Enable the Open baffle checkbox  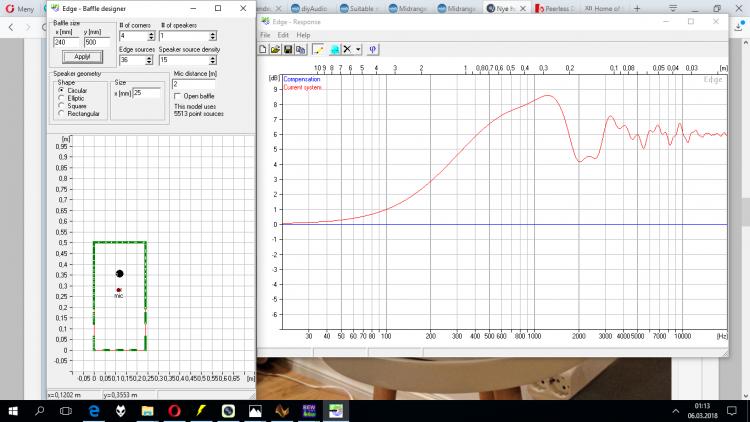click(x=178, y=96)
